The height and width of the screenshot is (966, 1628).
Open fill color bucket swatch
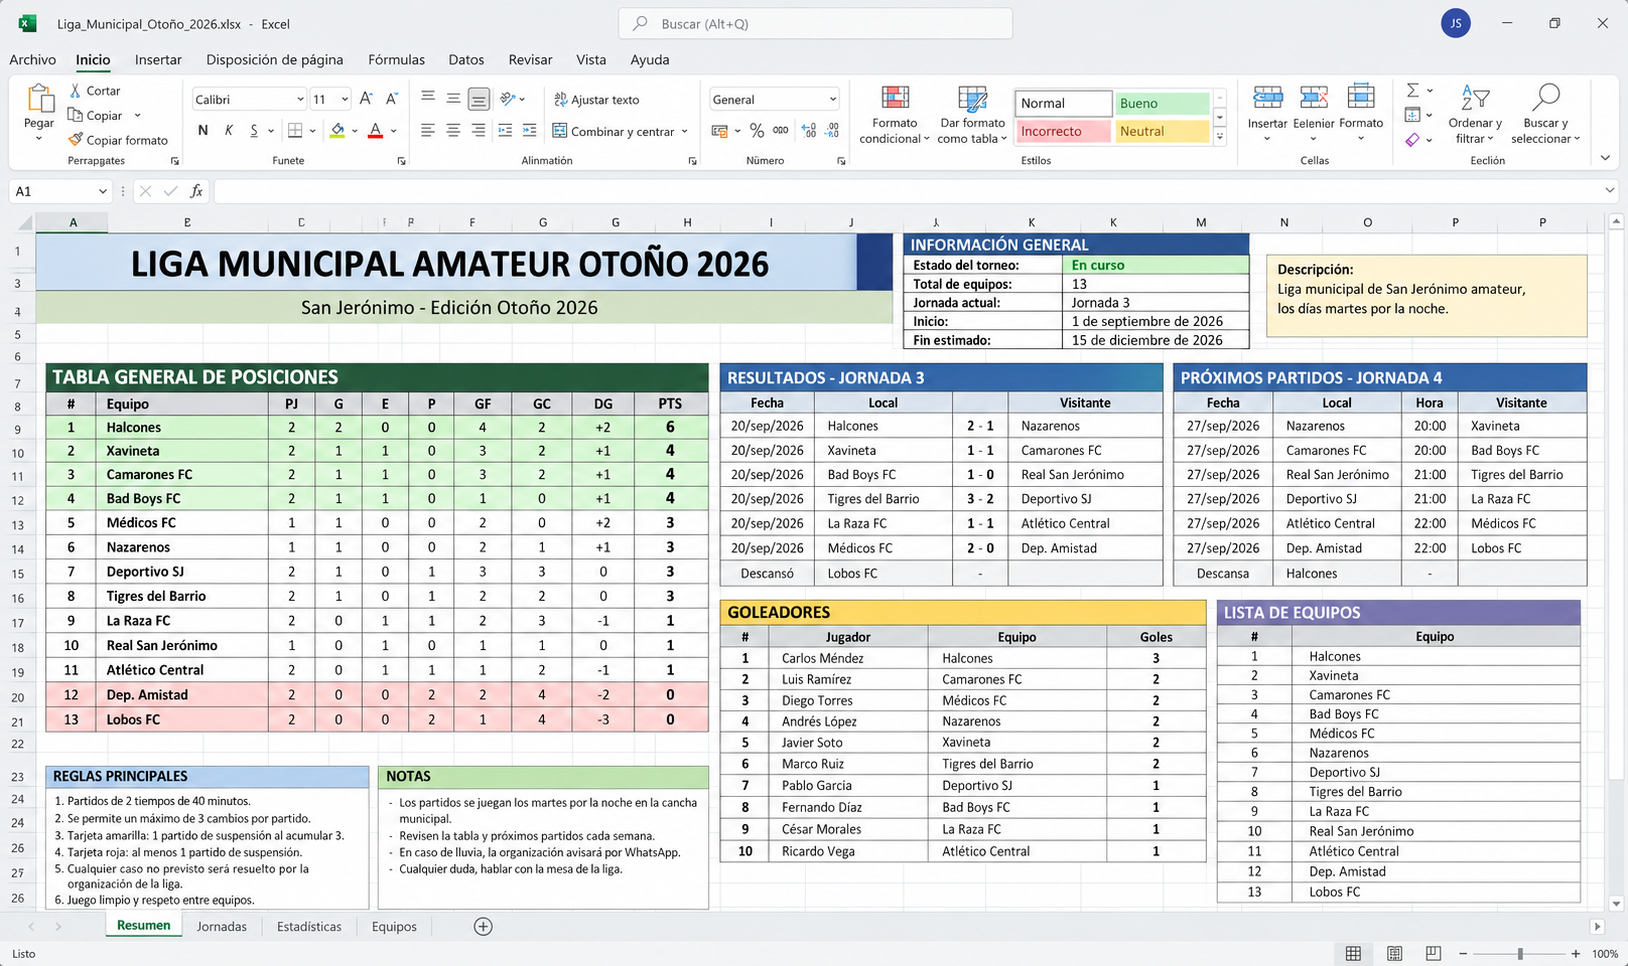tap(337, 131)
